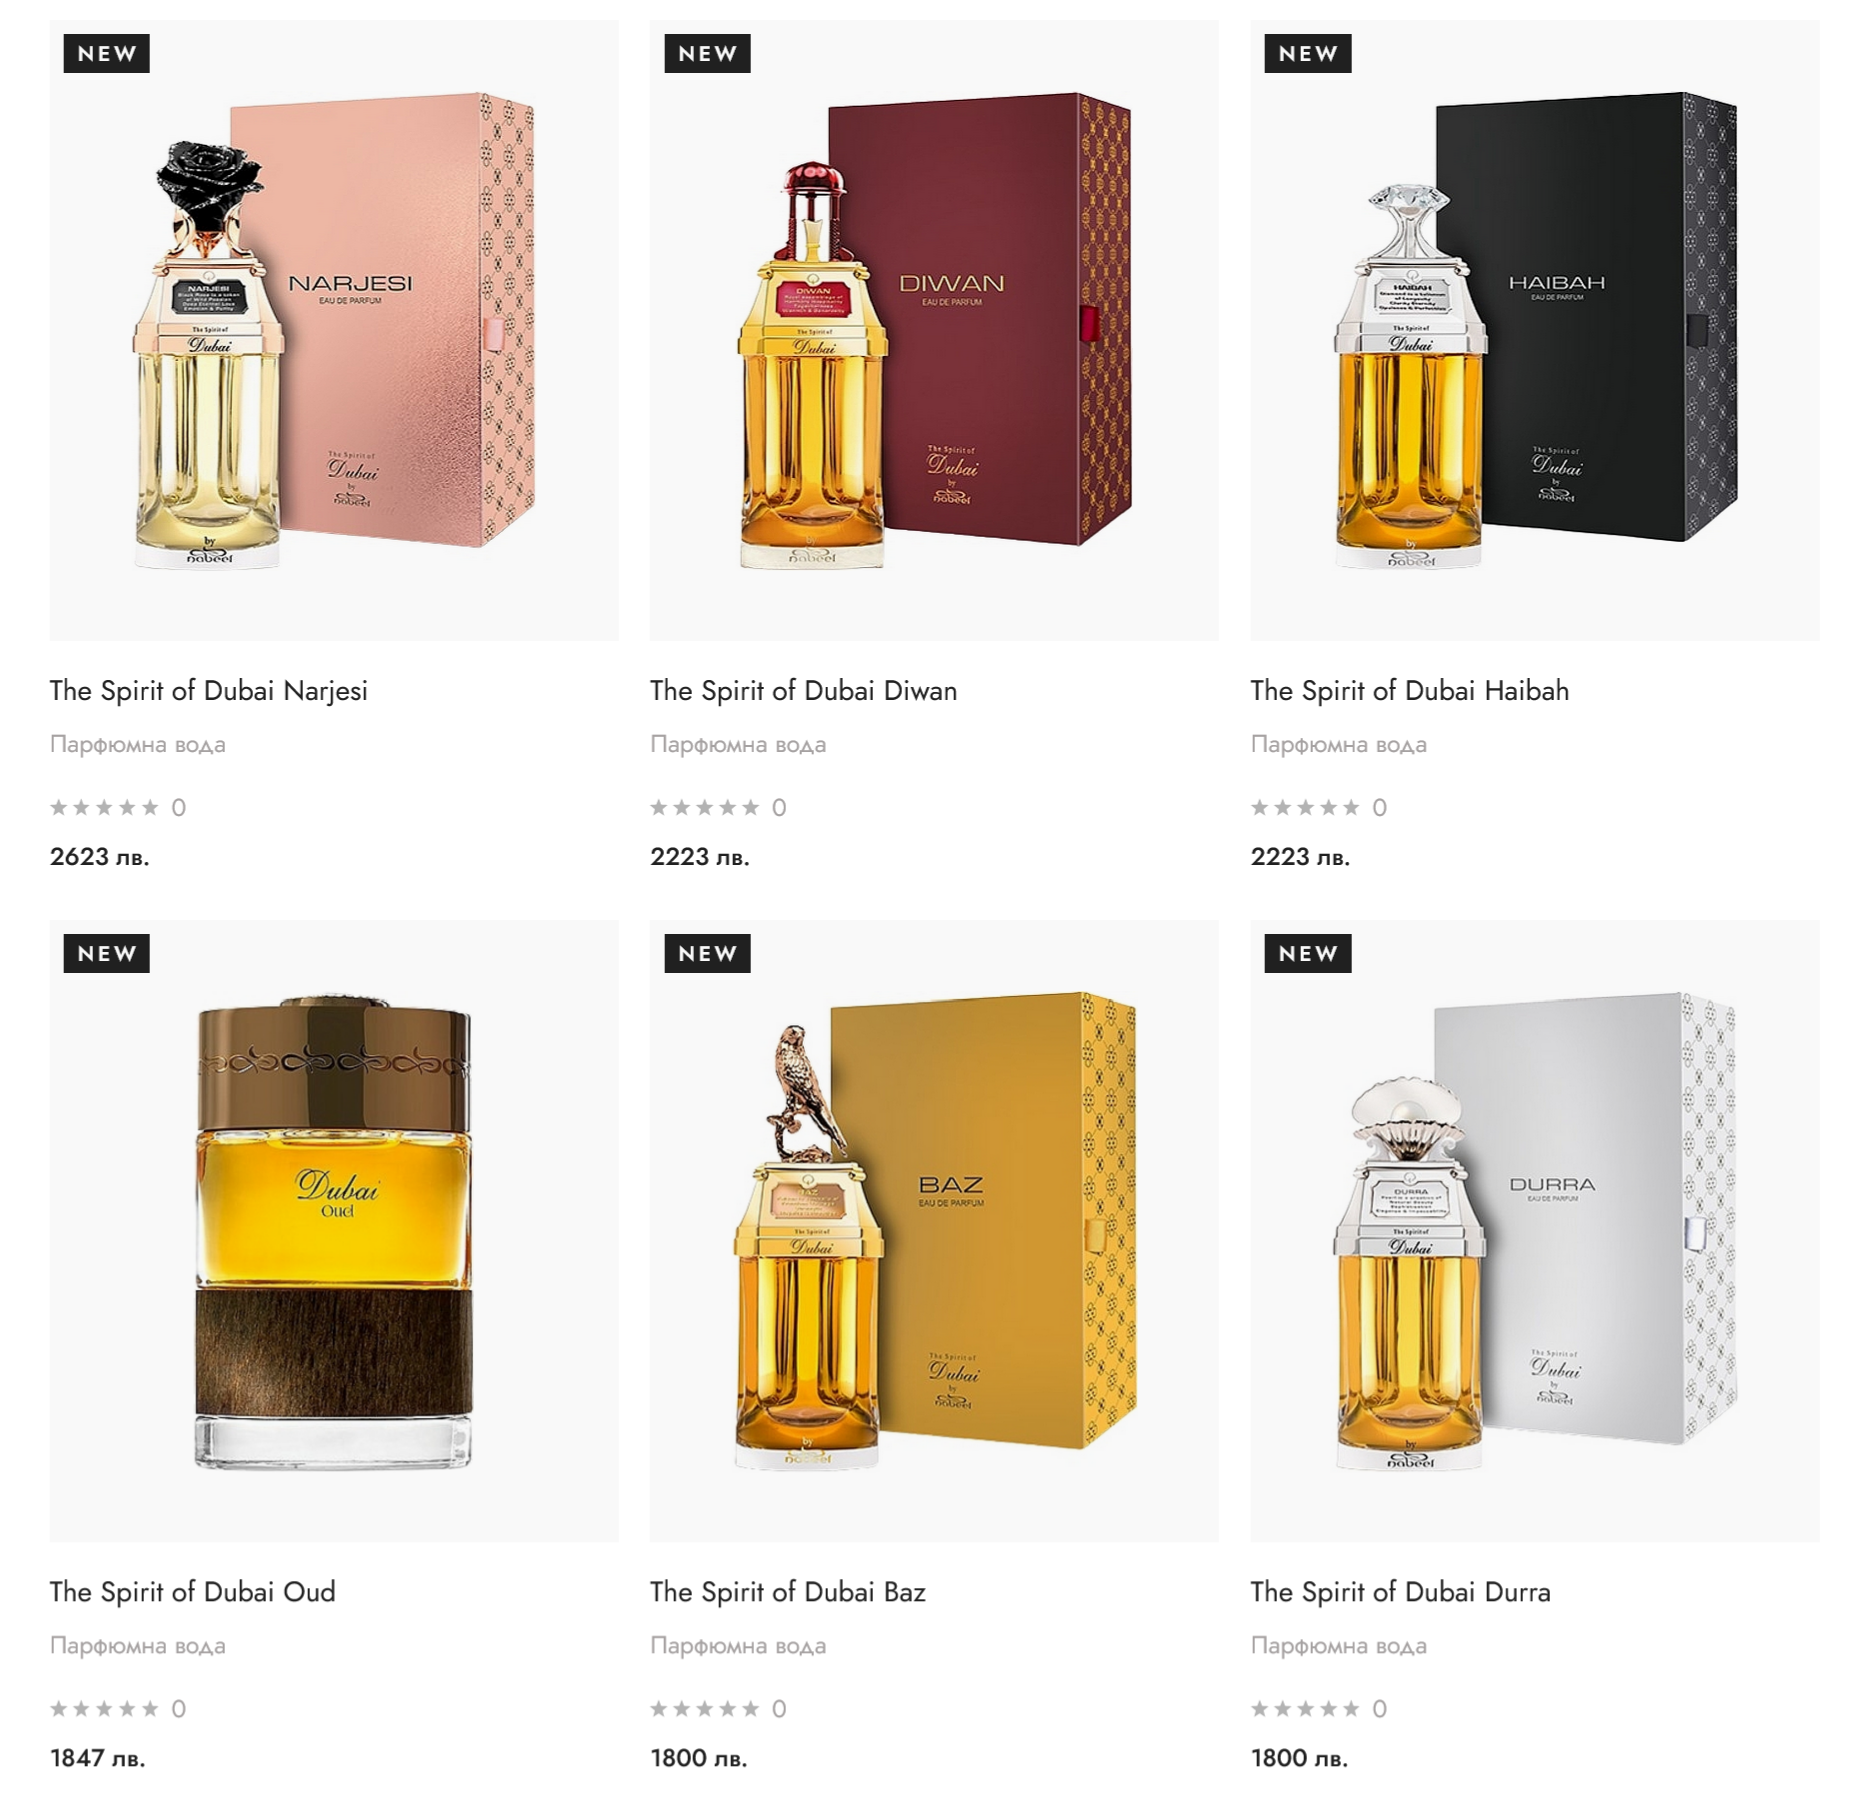Open the Haibah perfume product image
Viewport: 1853px width, 1807px height.
pos(1534,330)
